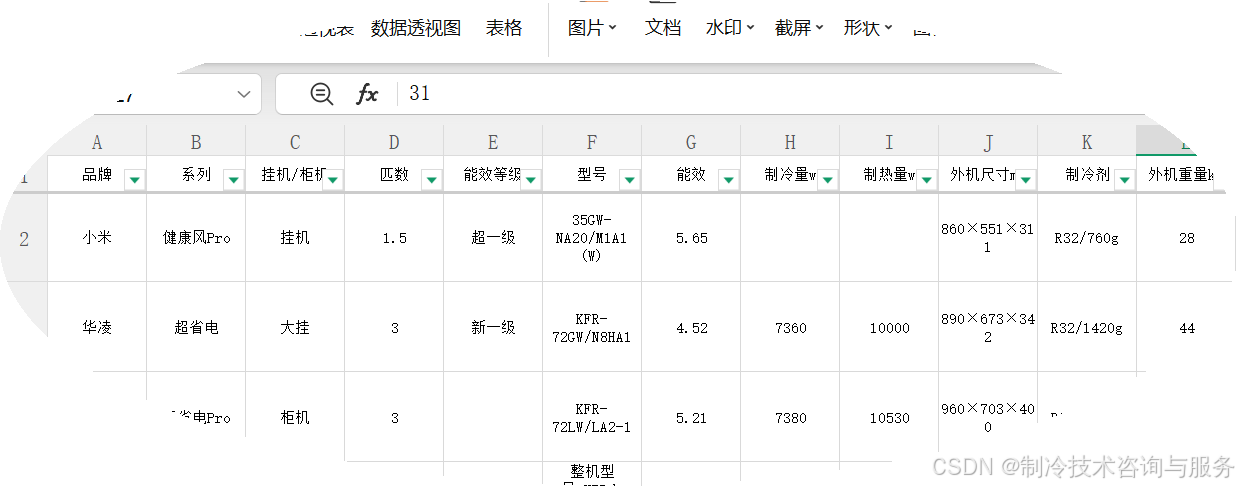1239x486 pixels.
Task: Select model cell KFR-72LW/LA2-1
Action: 592,417
